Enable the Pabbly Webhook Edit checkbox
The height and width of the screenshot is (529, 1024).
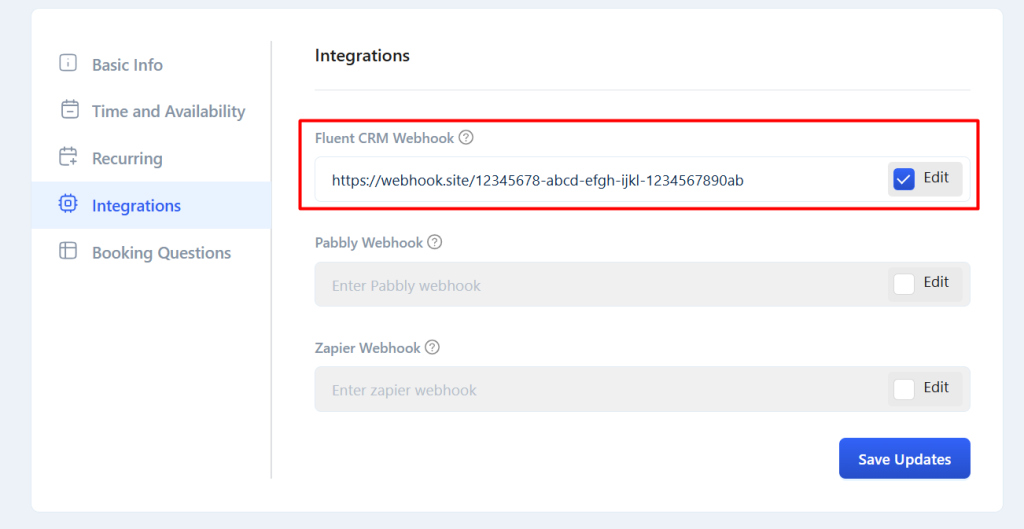tap(904, 284)
